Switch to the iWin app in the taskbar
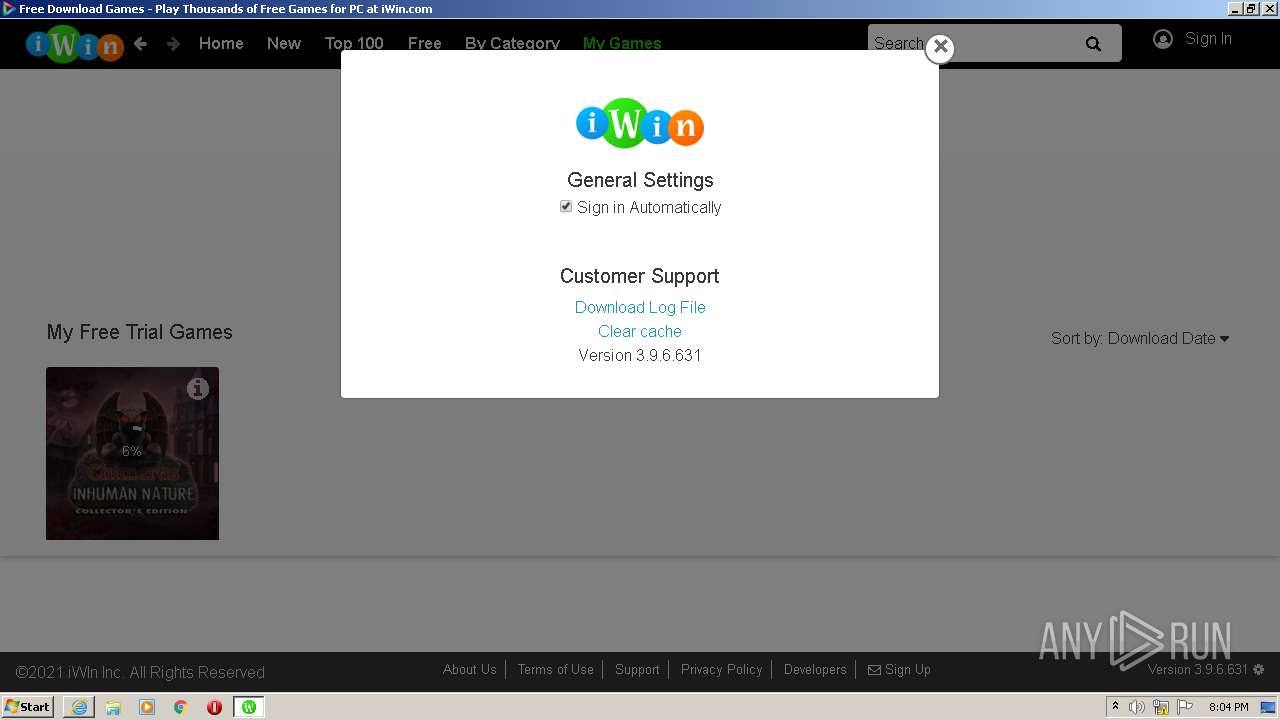The image size is (1280, 720). (x=249, y=707)
